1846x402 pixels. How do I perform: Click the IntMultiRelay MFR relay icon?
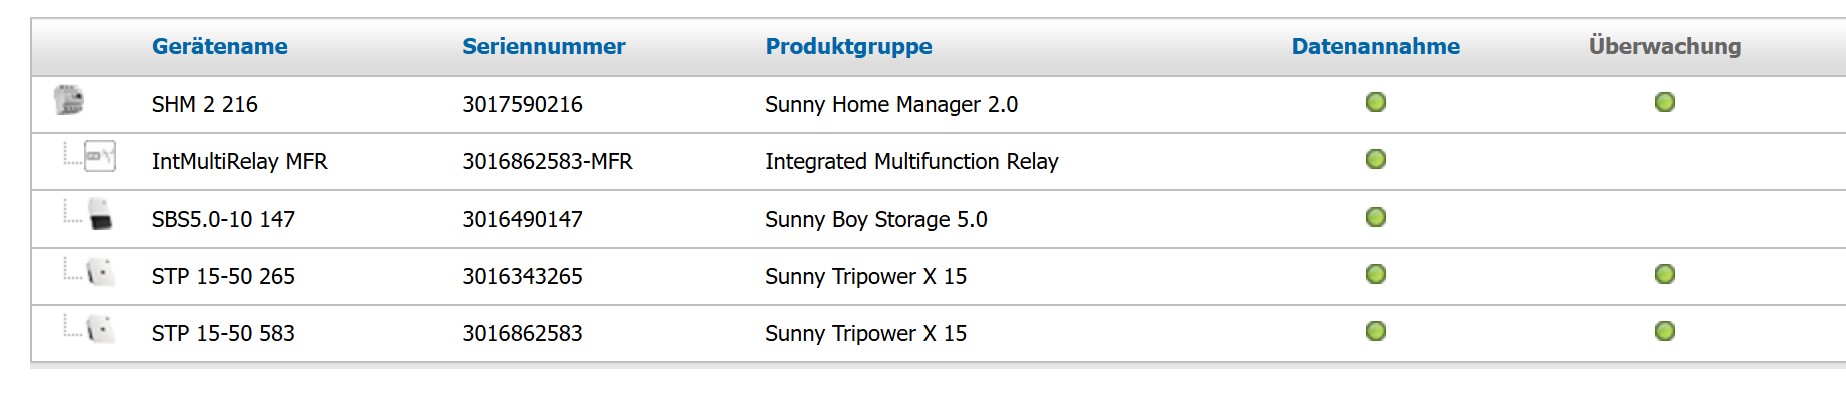coord(100,156)
